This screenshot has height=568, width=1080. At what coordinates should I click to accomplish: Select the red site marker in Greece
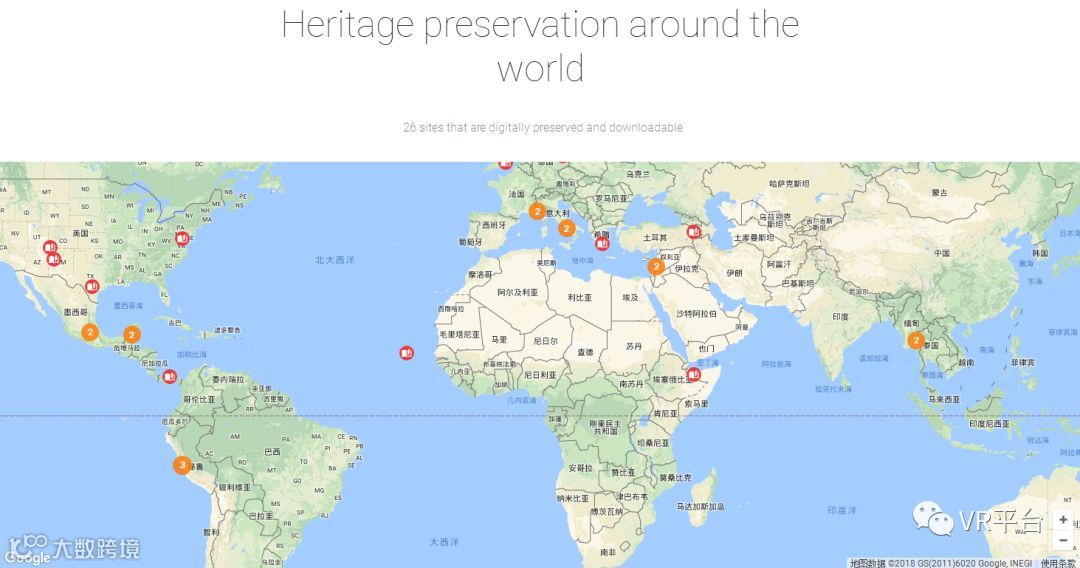click(602, 243)
